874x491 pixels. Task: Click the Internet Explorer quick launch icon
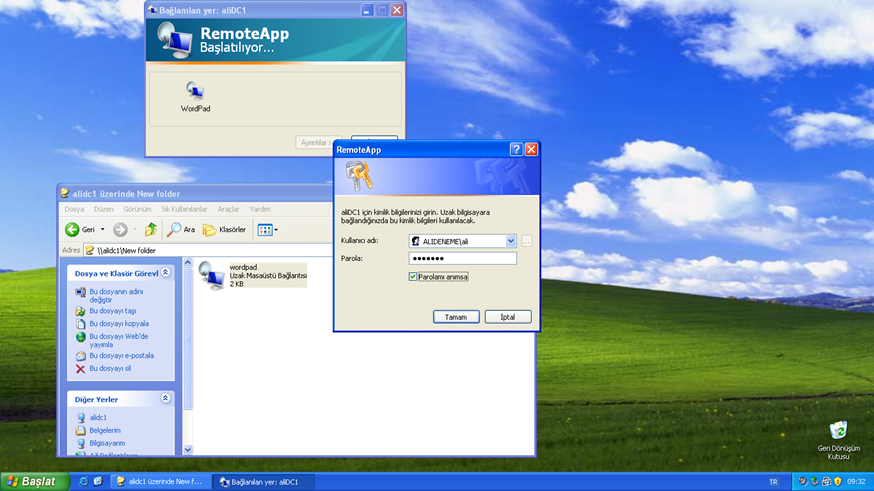tap(84, 482)
